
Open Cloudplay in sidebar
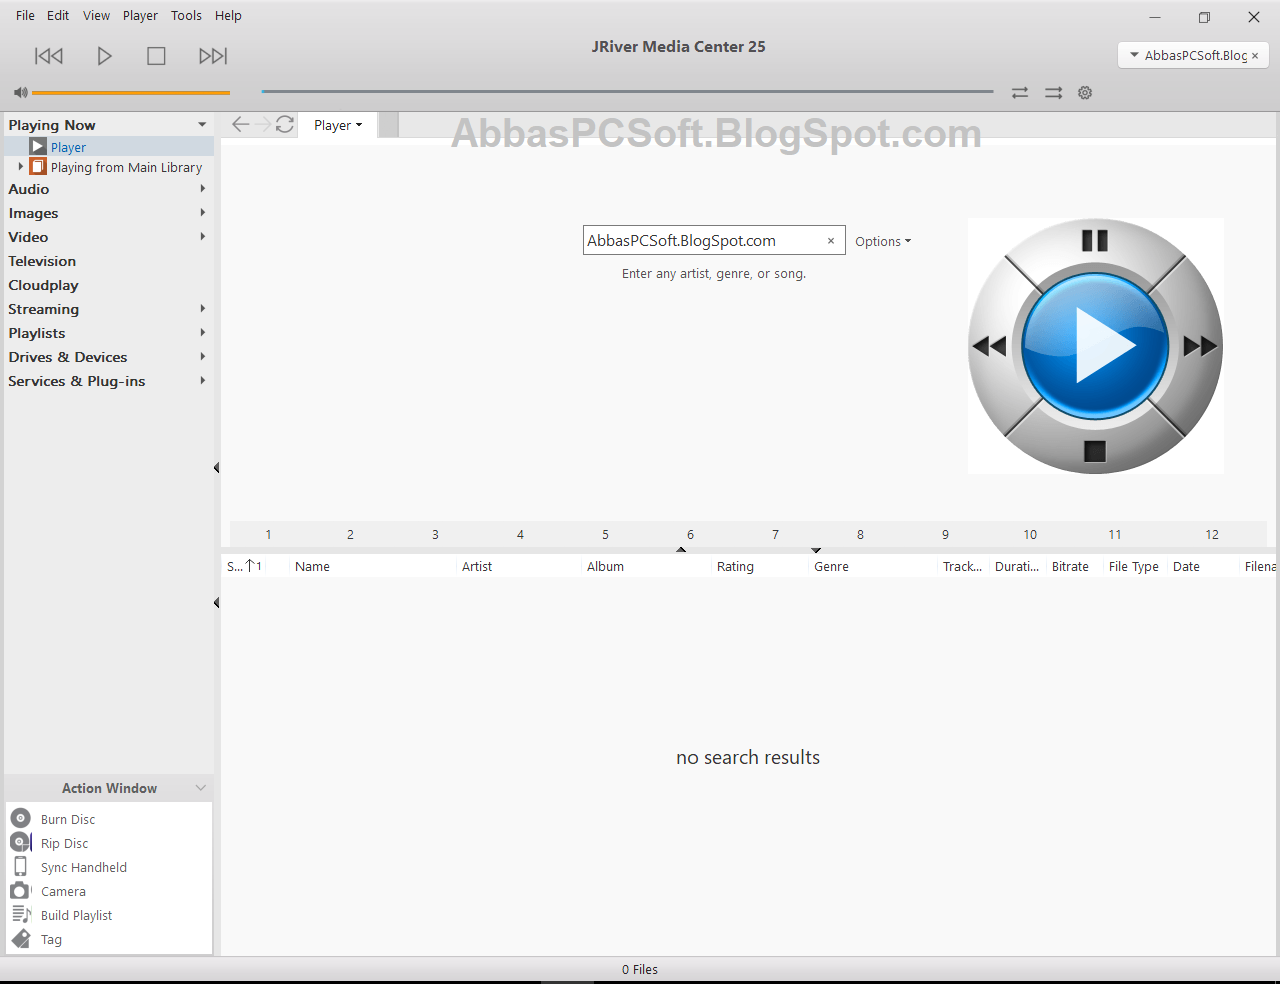pos(43,285)
